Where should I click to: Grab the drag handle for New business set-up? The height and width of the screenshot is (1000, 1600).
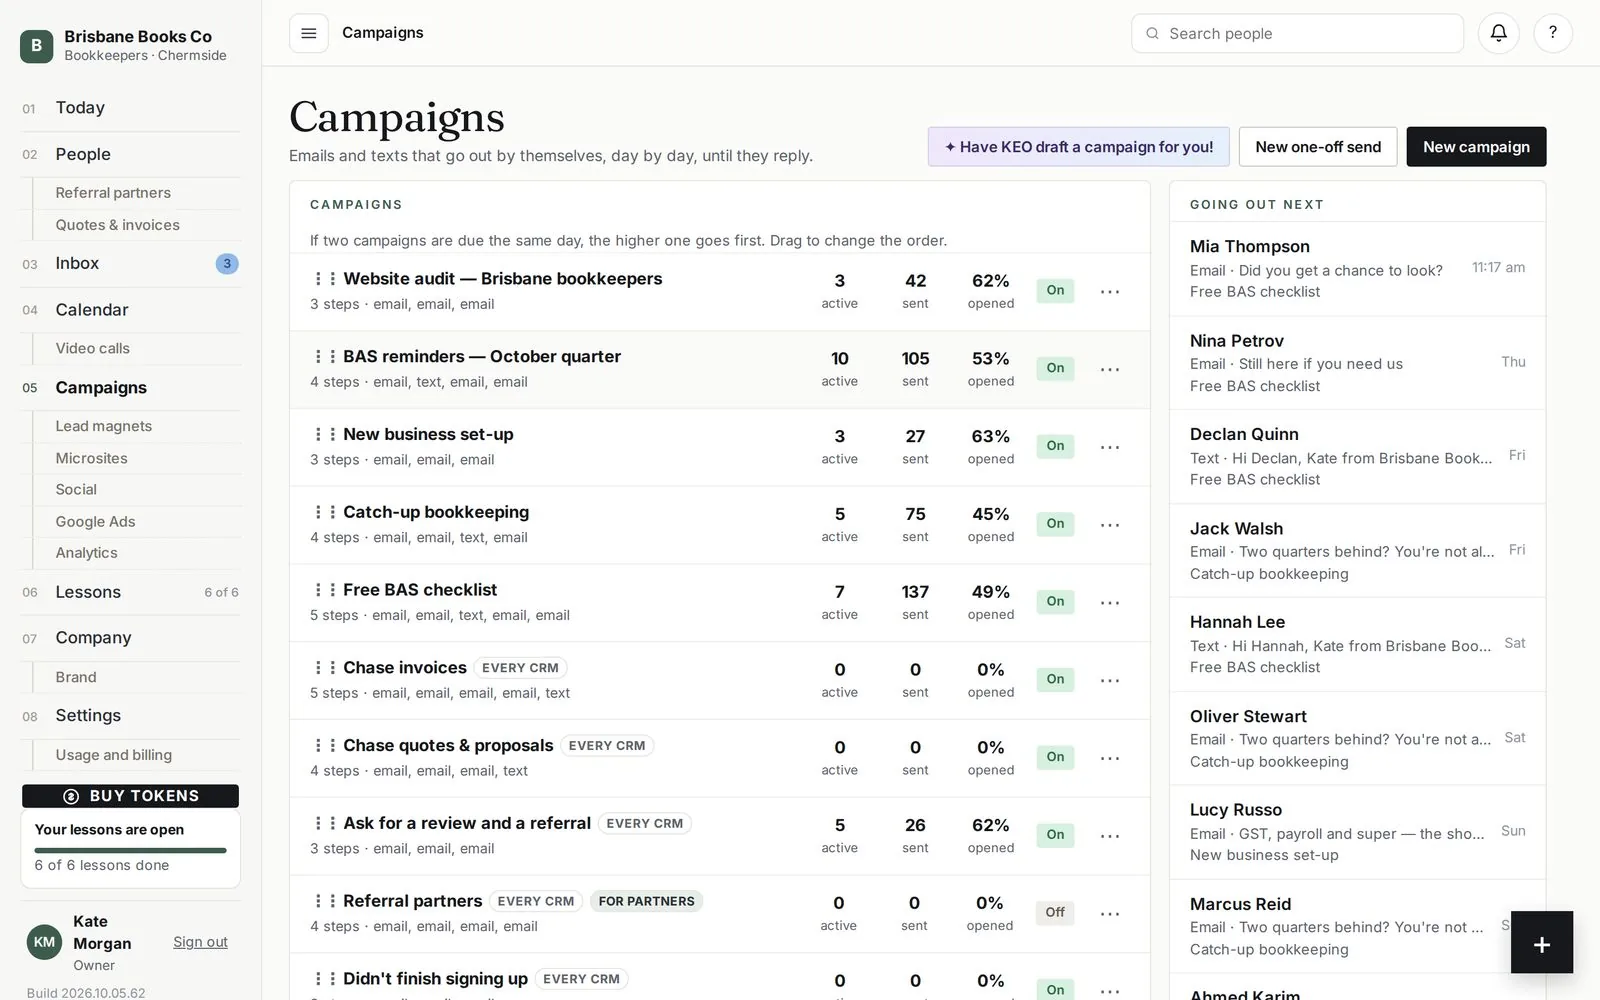coord(325,434)
